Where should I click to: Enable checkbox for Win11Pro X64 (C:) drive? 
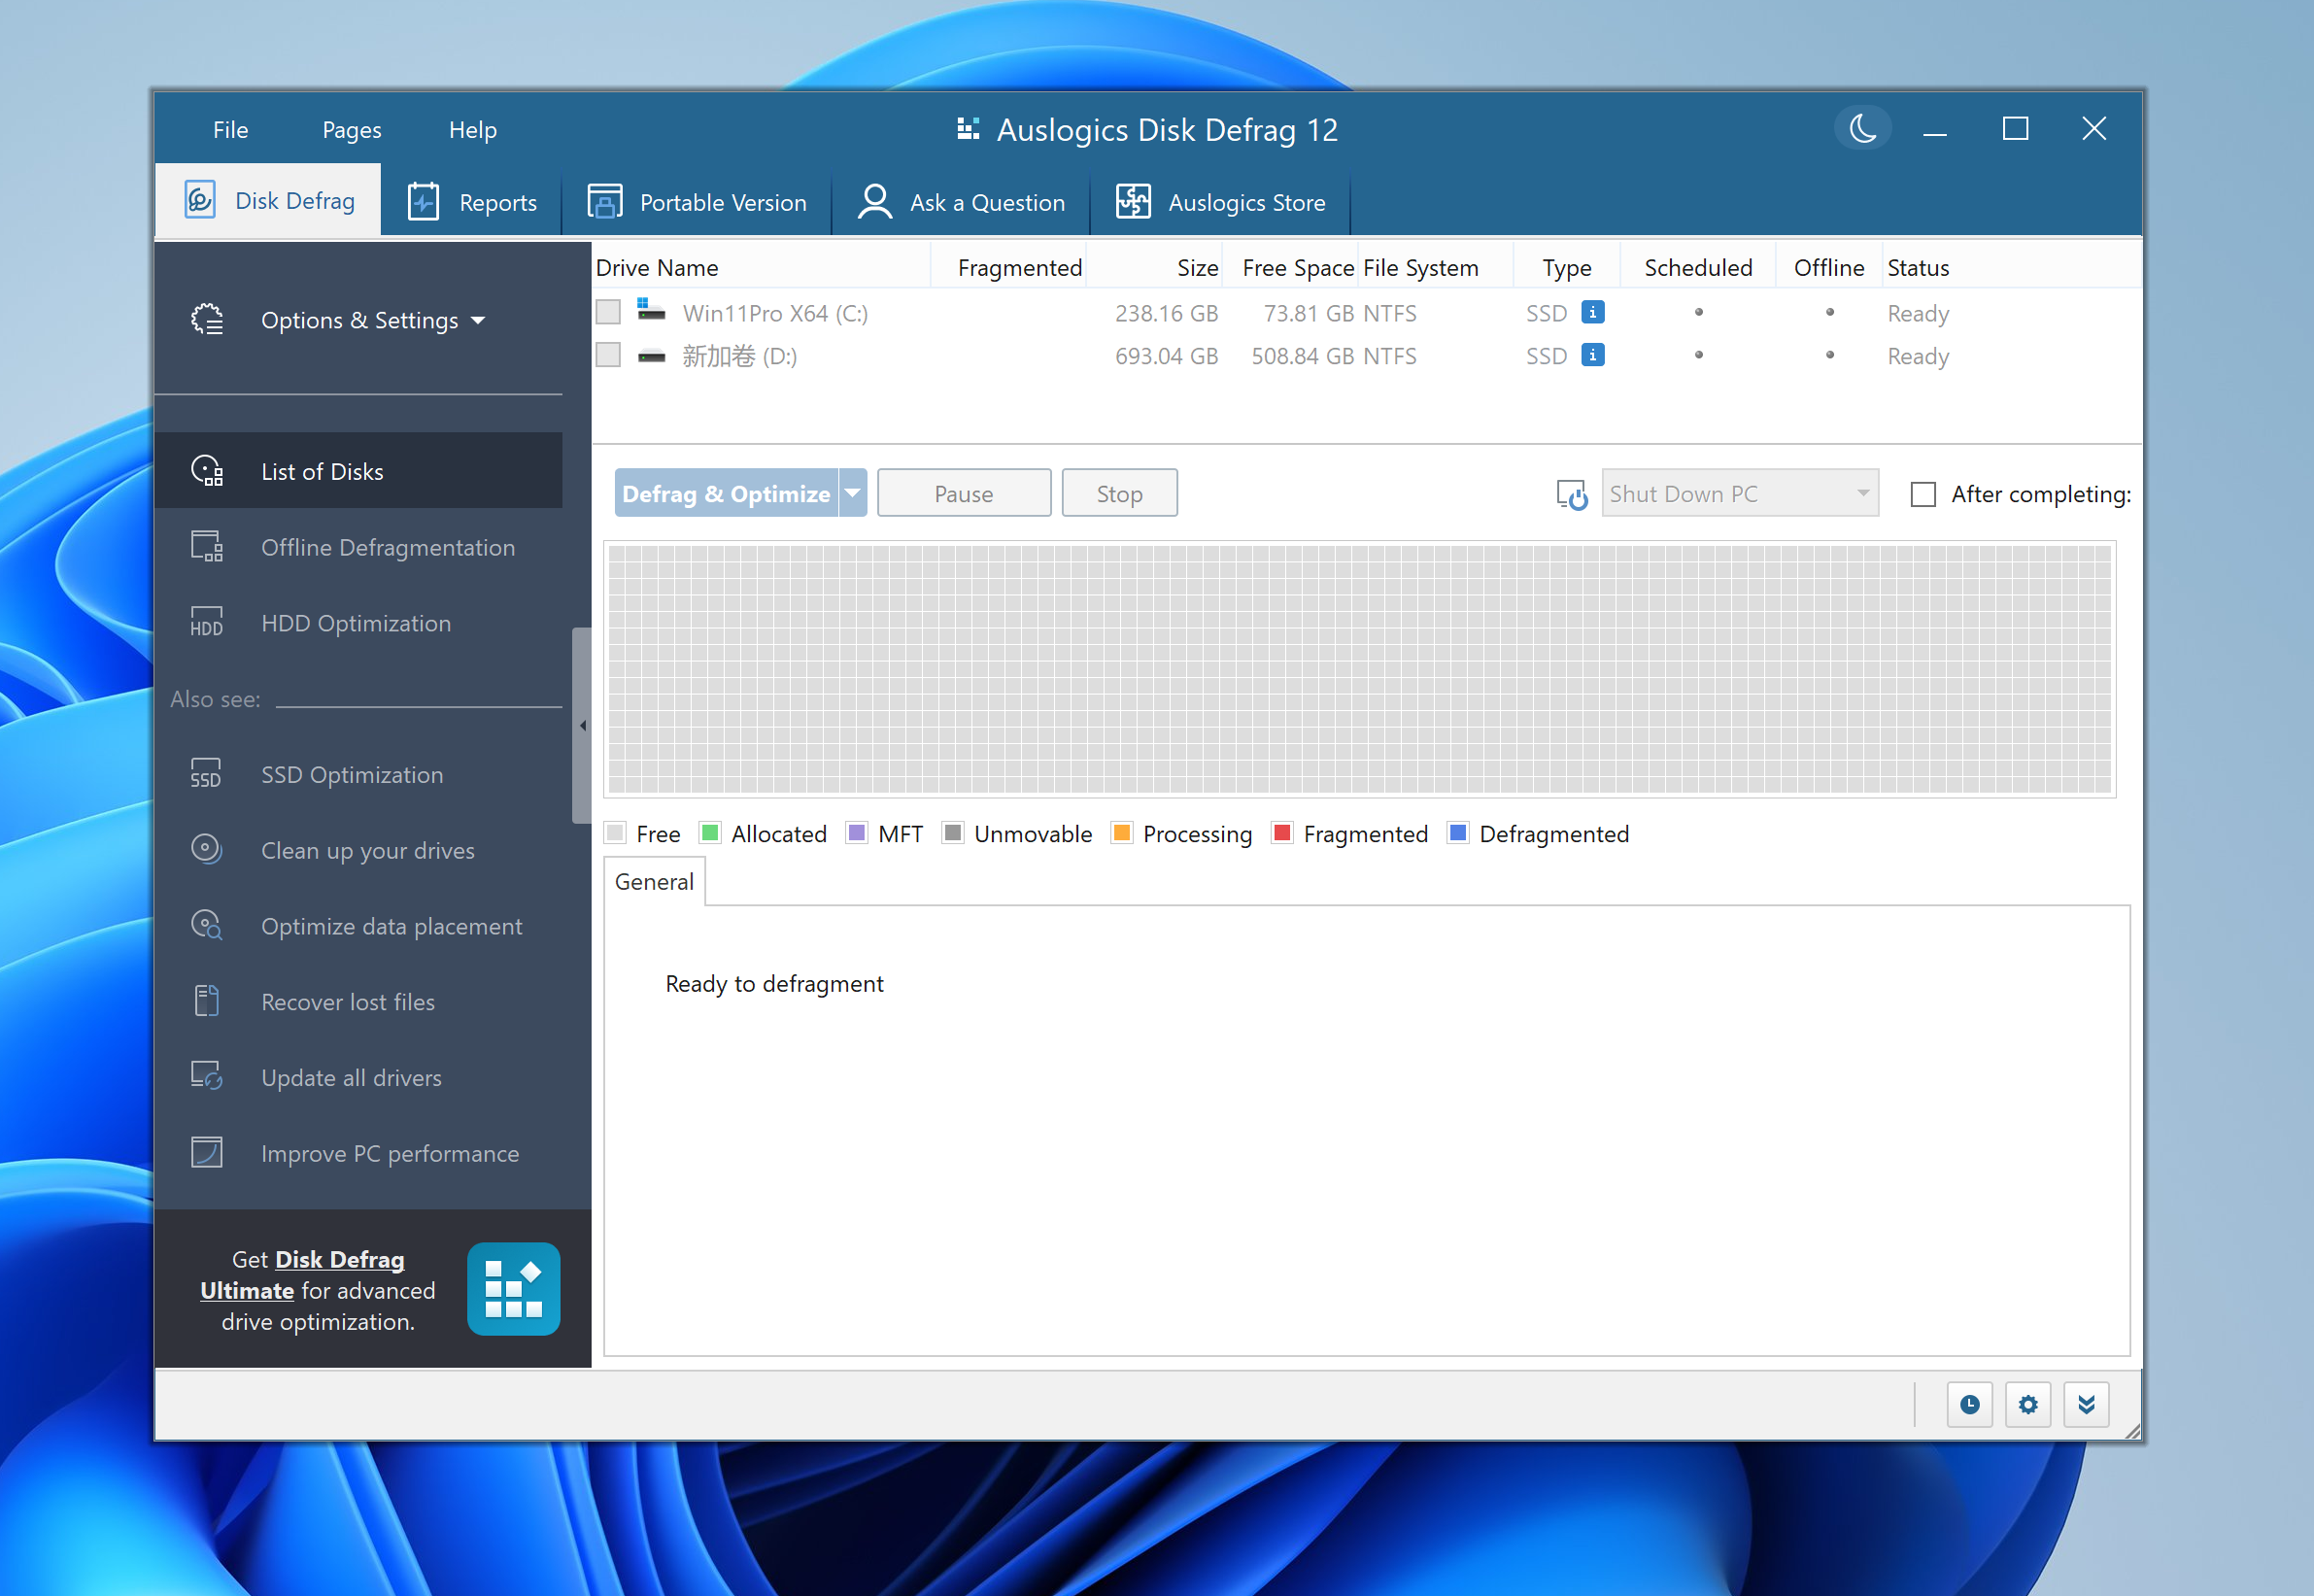(607, 311)
